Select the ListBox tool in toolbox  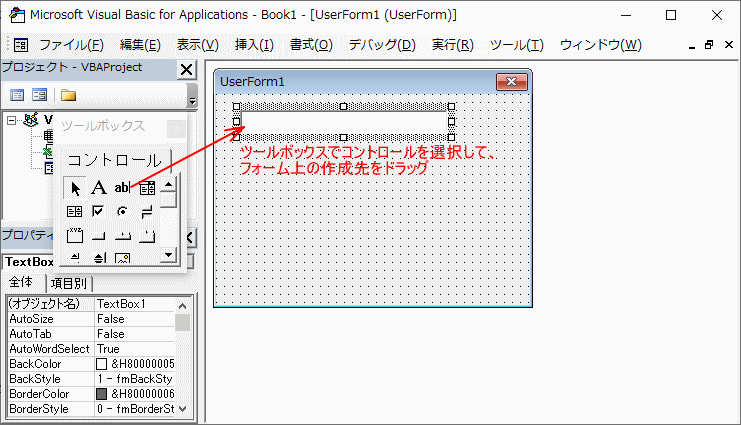[x=75, y=211]
